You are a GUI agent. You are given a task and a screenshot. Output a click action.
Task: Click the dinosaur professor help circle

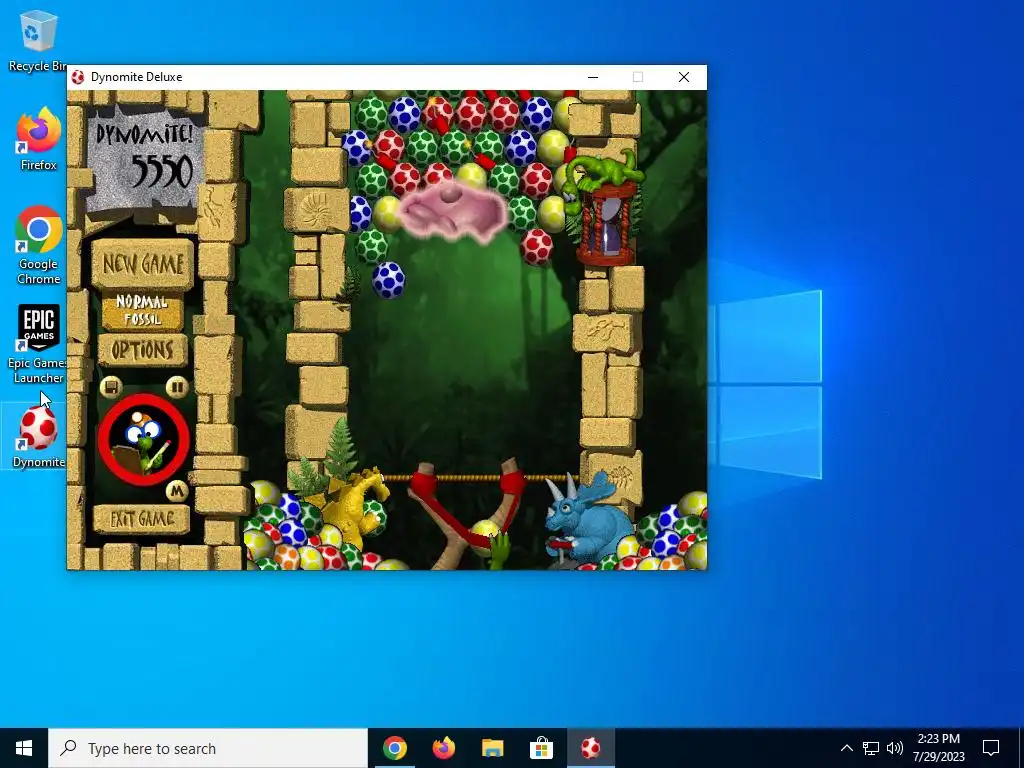pos(144,439)
